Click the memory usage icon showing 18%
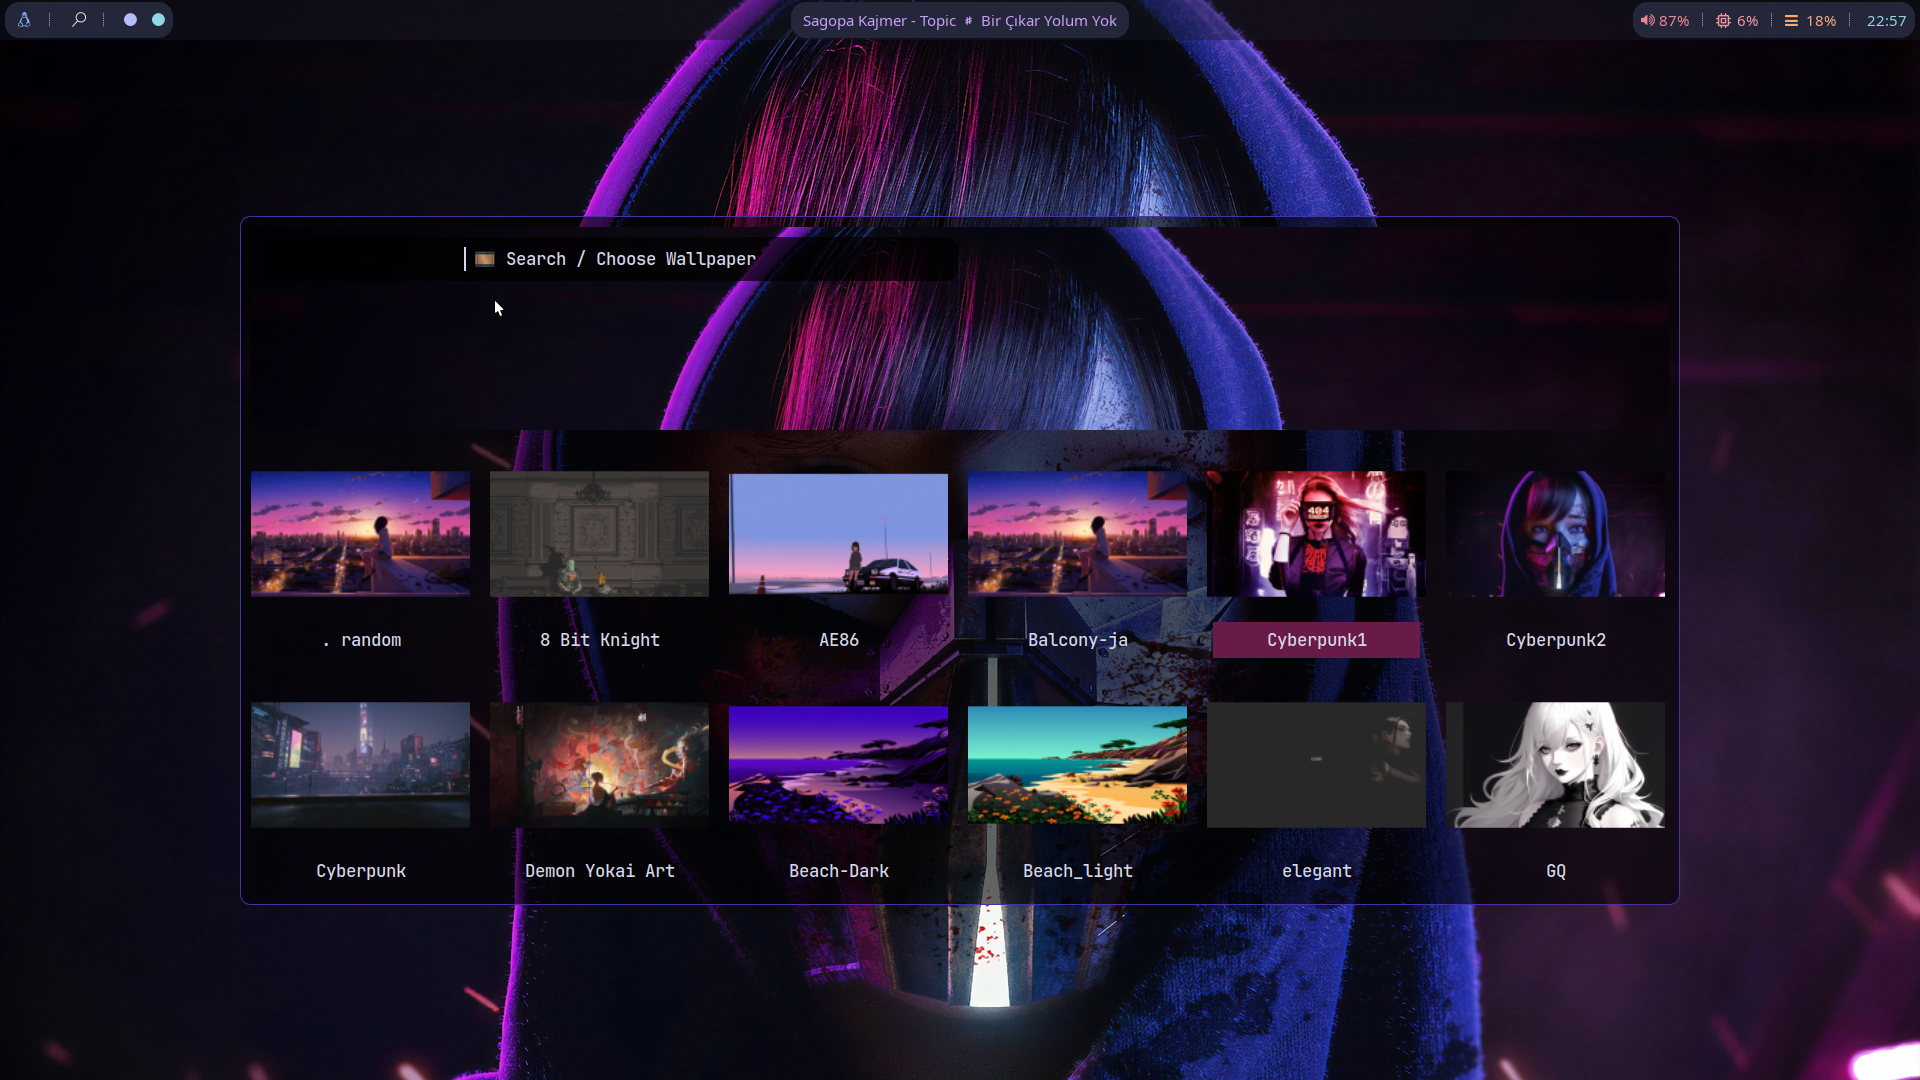 [1791, 21]
